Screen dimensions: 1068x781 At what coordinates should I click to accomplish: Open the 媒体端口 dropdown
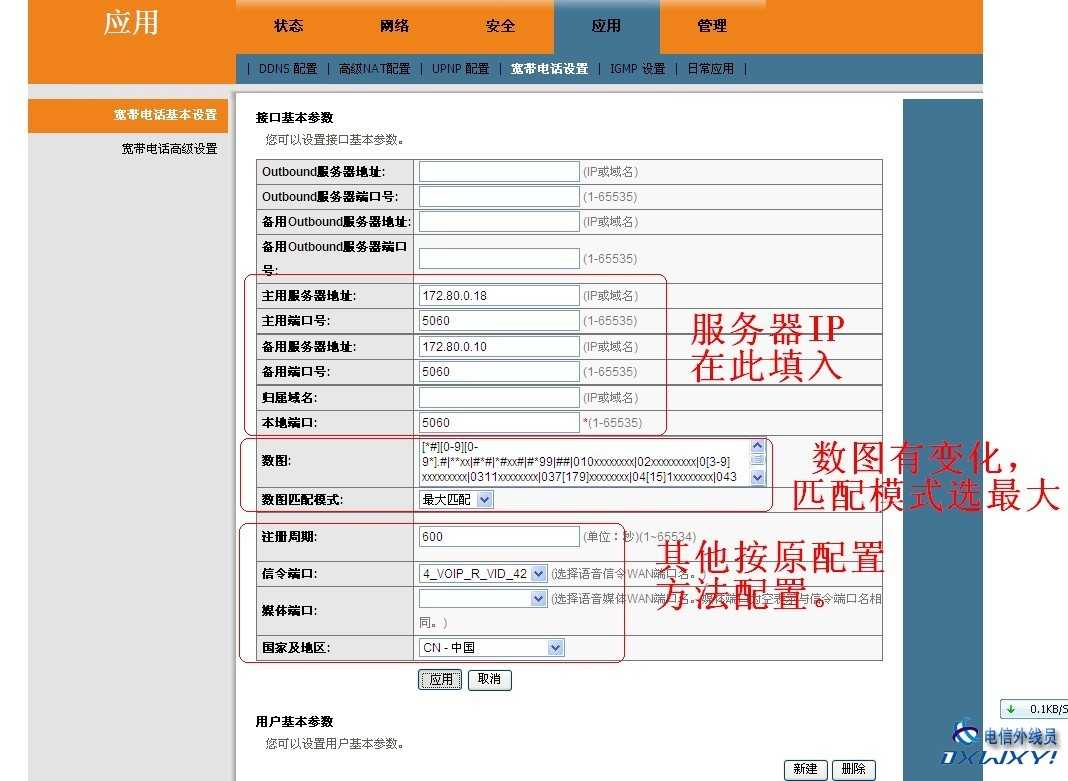(483, 599)
